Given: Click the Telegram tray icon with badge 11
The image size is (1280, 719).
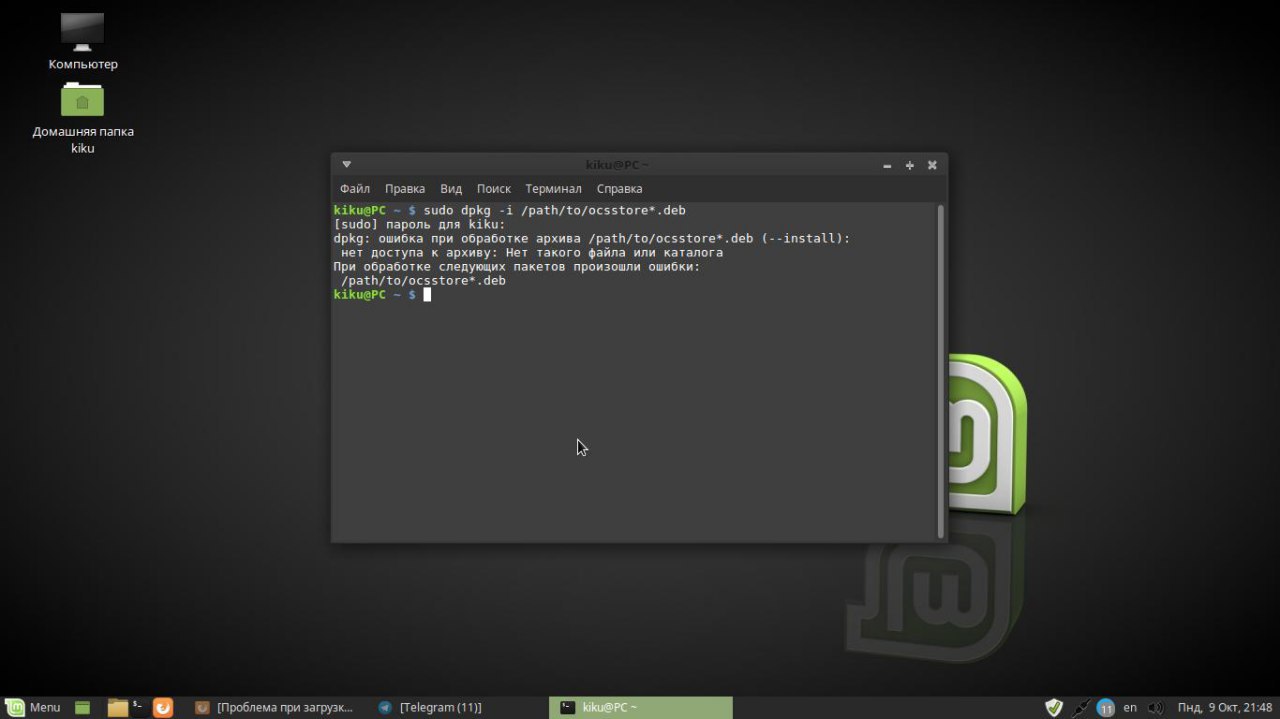Looking at the screenshot, I should pos(1105,708).
